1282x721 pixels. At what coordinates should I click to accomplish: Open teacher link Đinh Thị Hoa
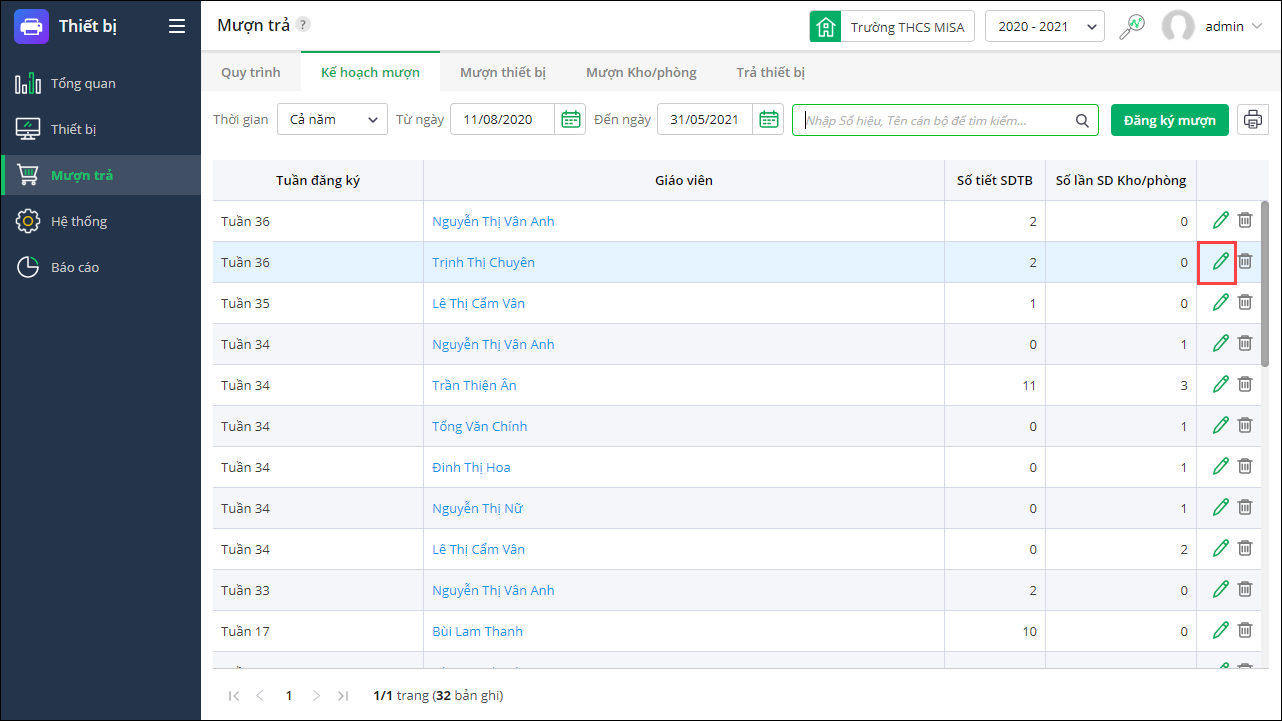click(471, 467)
